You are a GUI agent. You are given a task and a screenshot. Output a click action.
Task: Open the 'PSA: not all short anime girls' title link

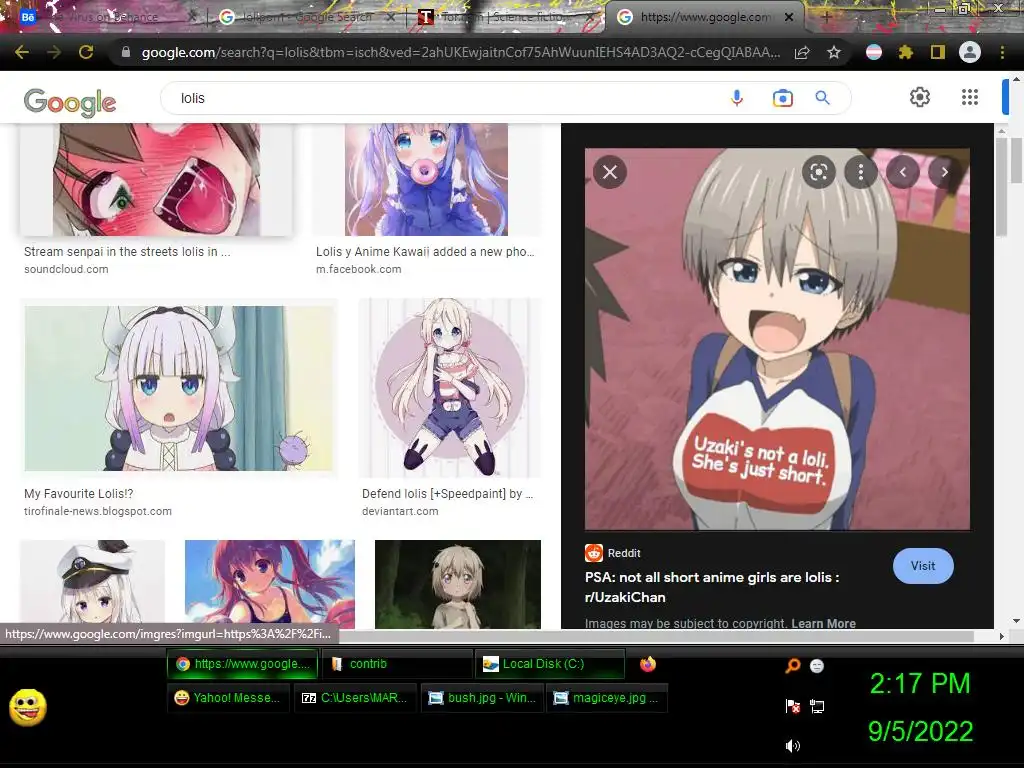(712, 587)
